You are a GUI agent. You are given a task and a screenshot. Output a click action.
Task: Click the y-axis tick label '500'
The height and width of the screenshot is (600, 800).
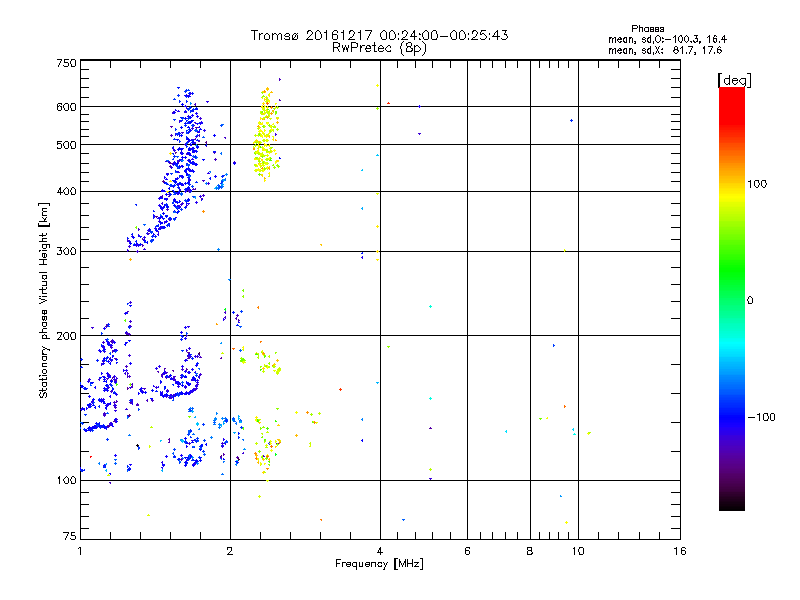click(x=66, y=145)
